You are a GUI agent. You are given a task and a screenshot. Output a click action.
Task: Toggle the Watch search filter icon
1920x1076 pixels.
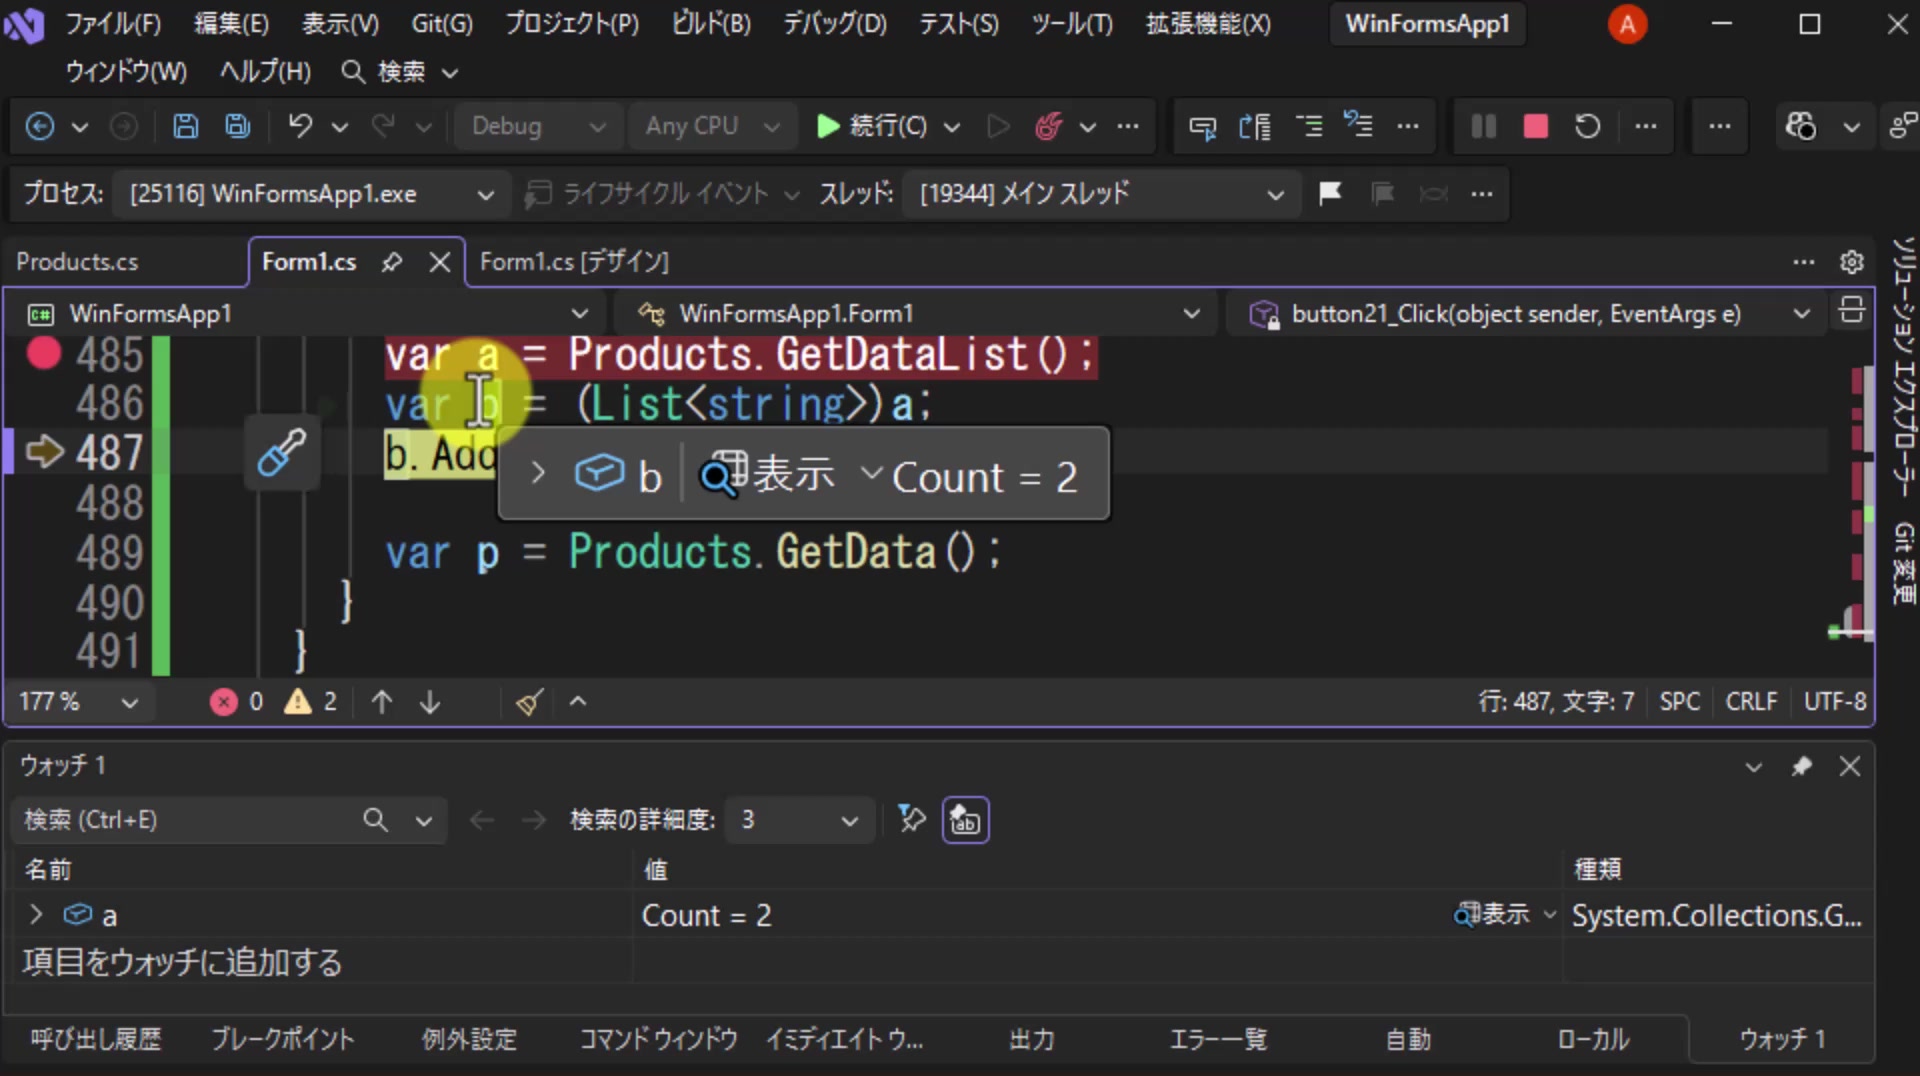911,819
